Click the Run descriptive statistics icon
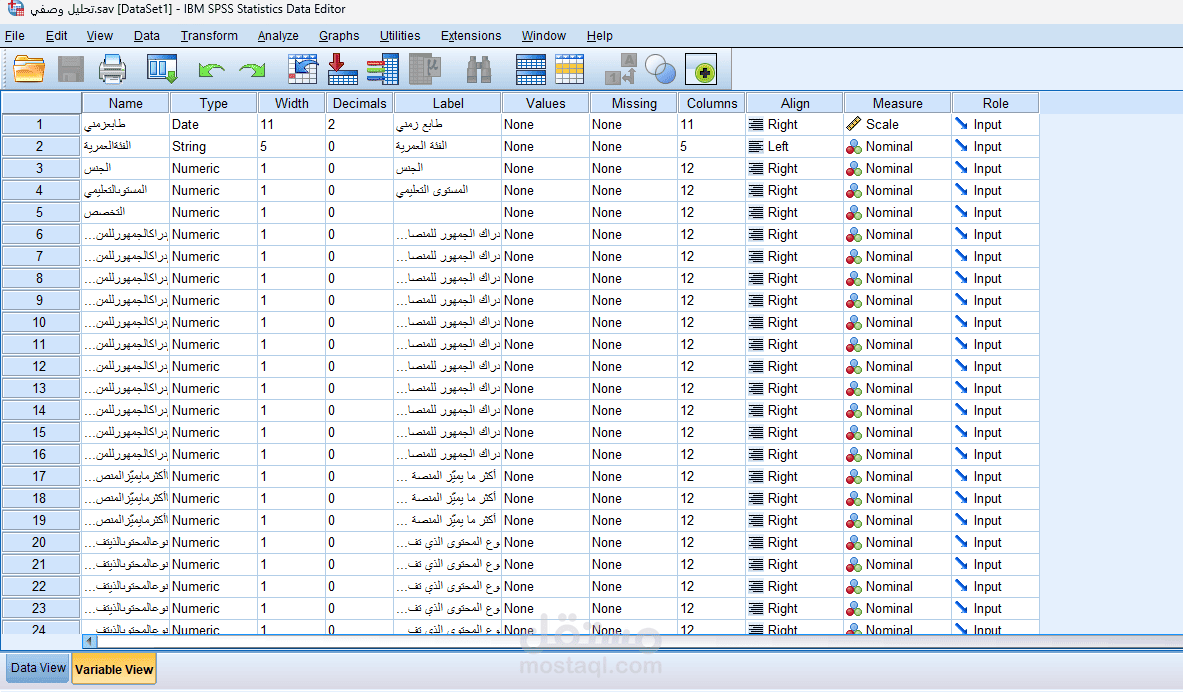The image size is (1183, 692). click(x=425, y=69)
